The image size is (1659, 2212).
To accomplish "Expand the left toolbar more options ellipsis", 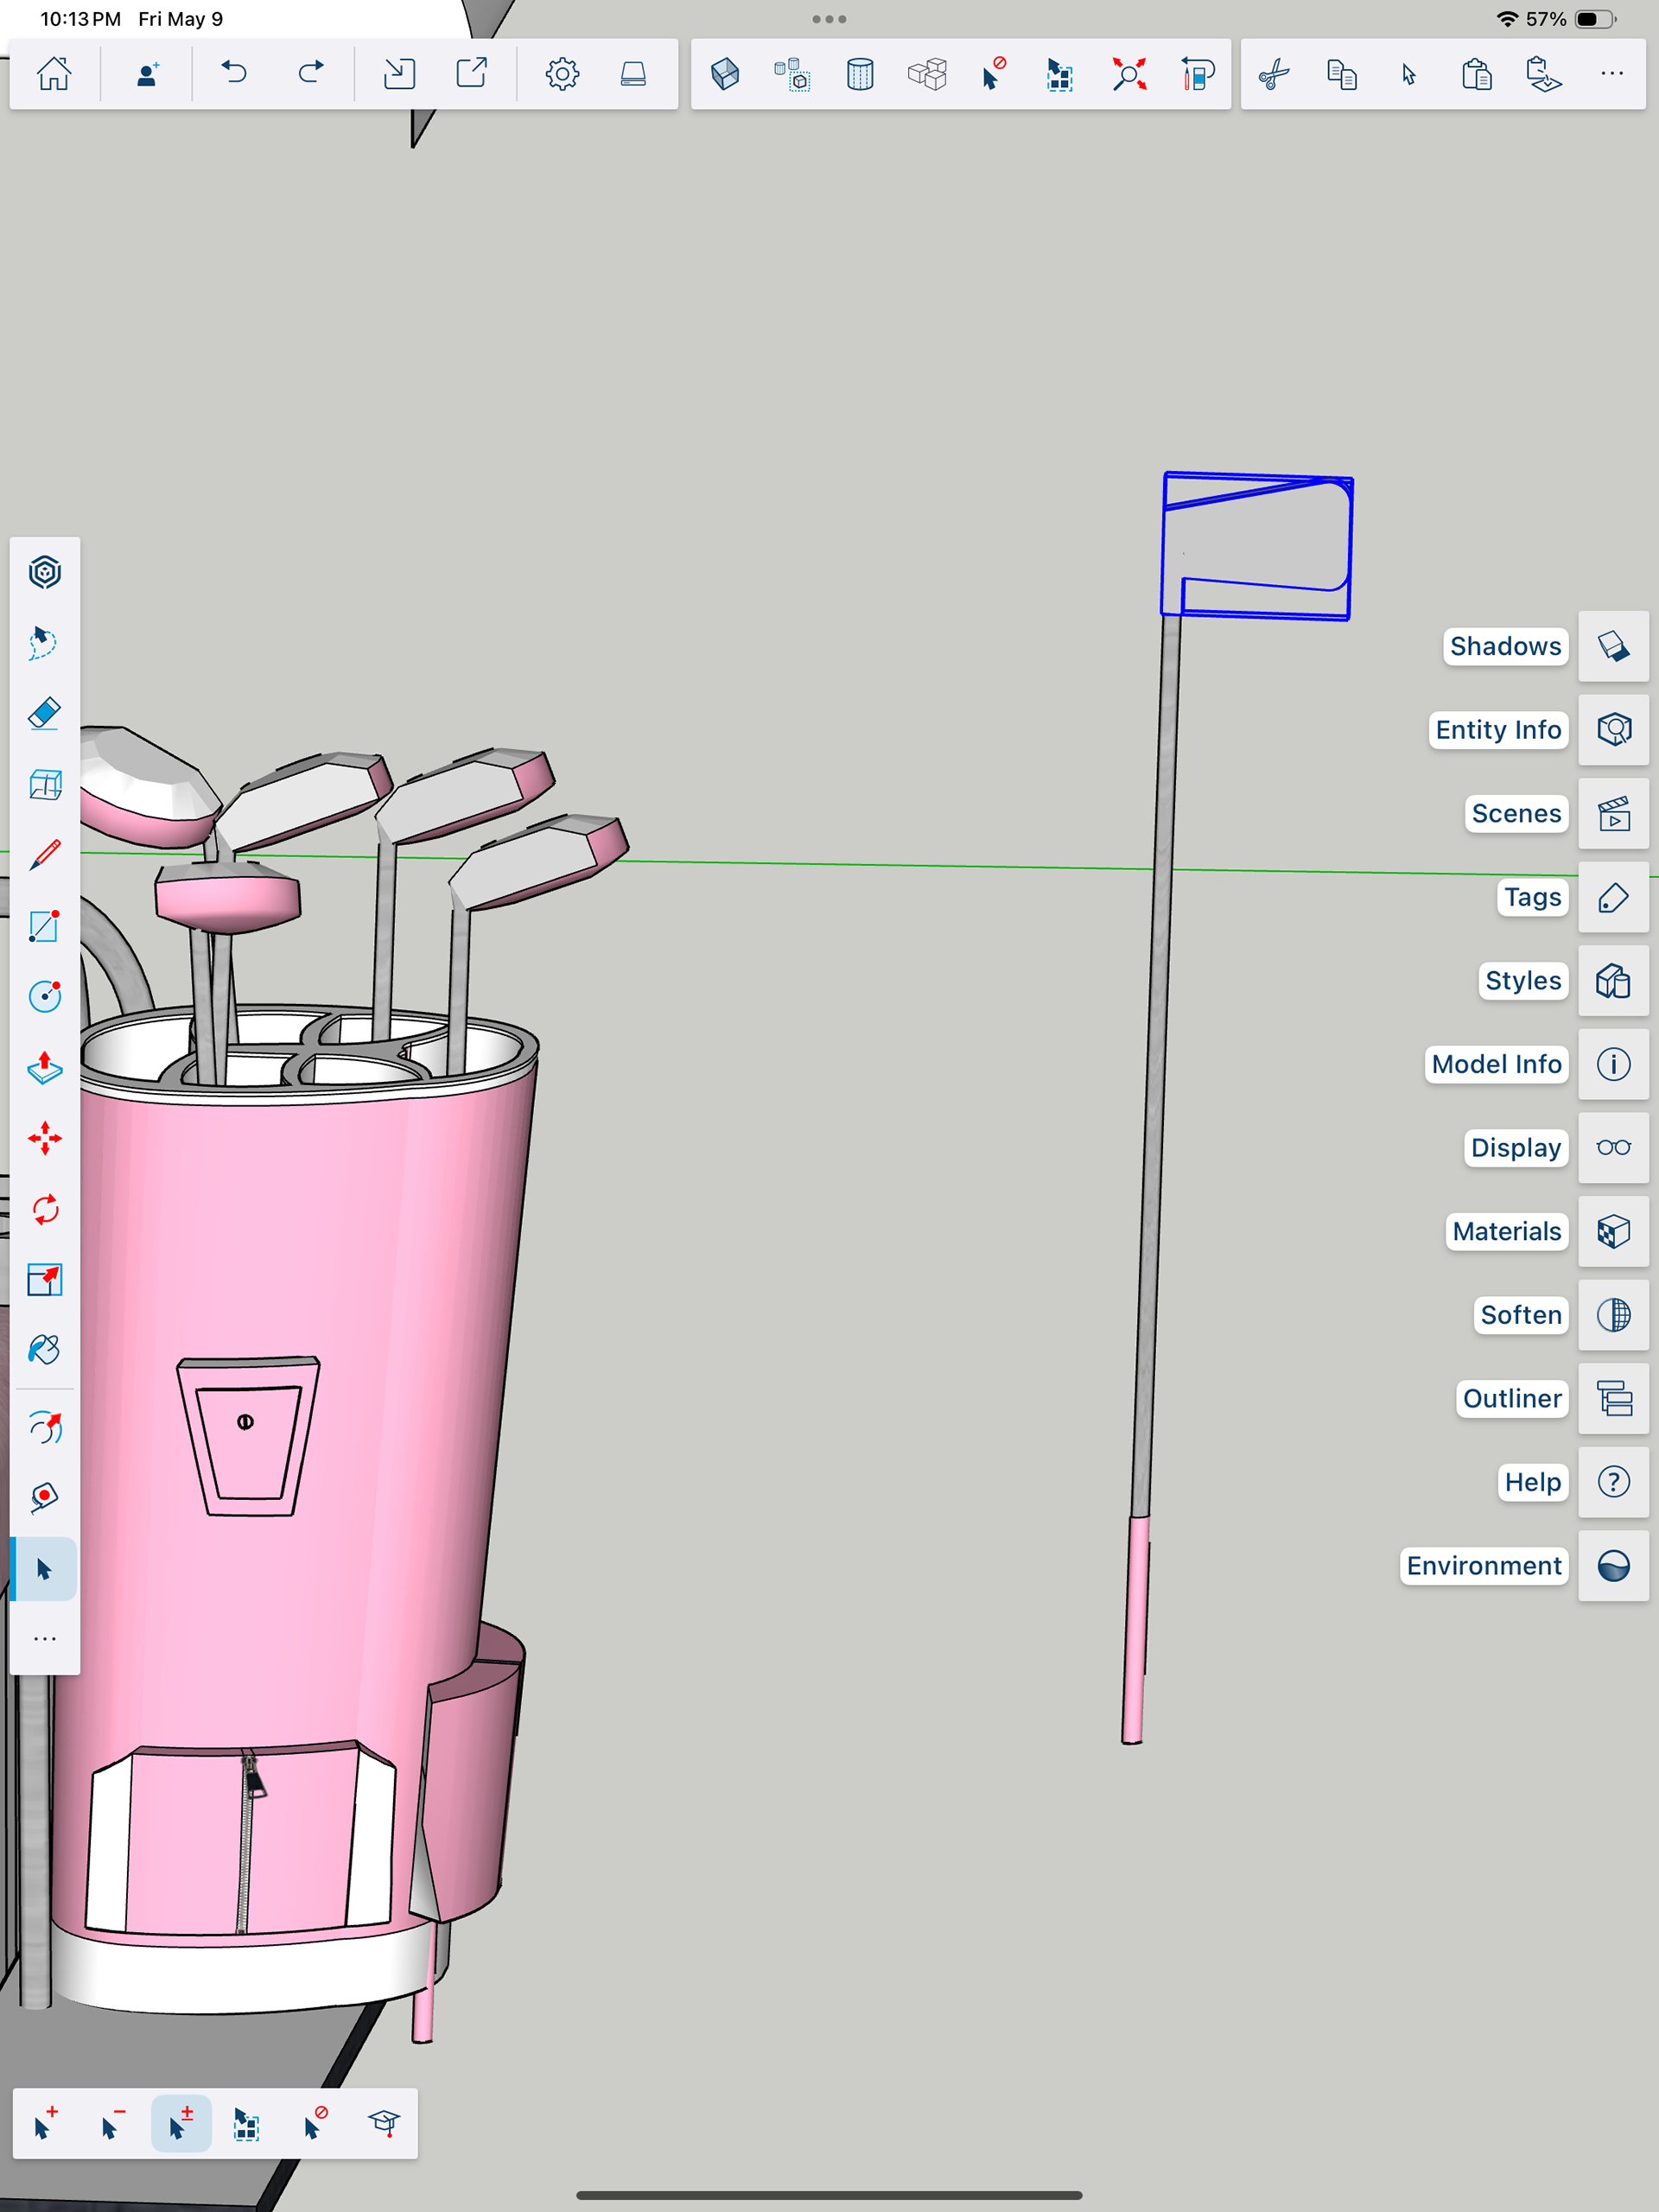I will 44,1639.
